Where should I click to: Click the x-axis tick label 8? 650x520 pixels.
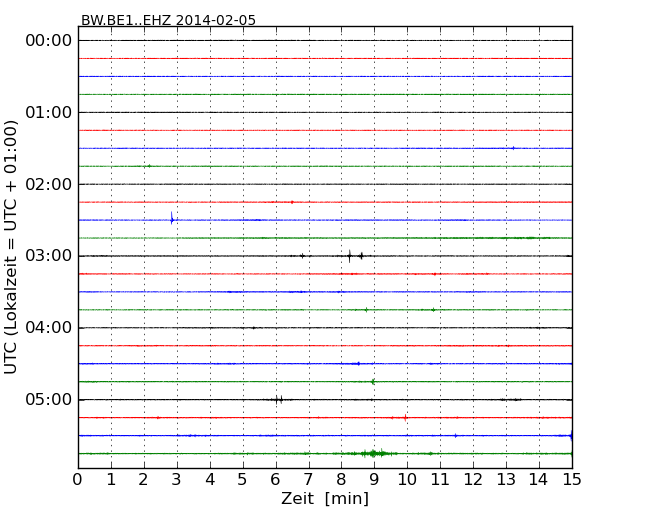point(341,480)
